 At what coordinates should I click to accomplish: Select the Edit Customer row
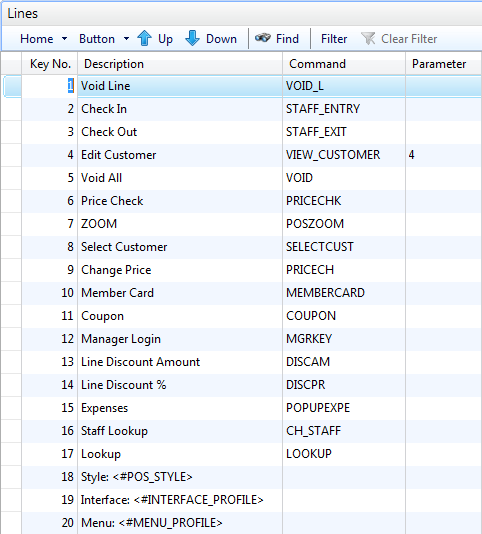pyautogui.click(x=252, y=155)
